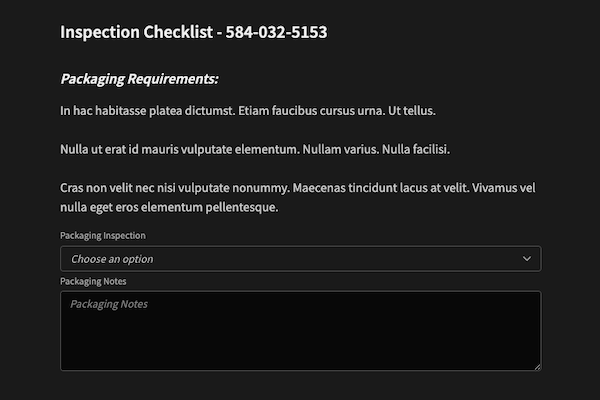Click the checklist number 584-032-5153
Screen dimensions: 600x400
276,32
